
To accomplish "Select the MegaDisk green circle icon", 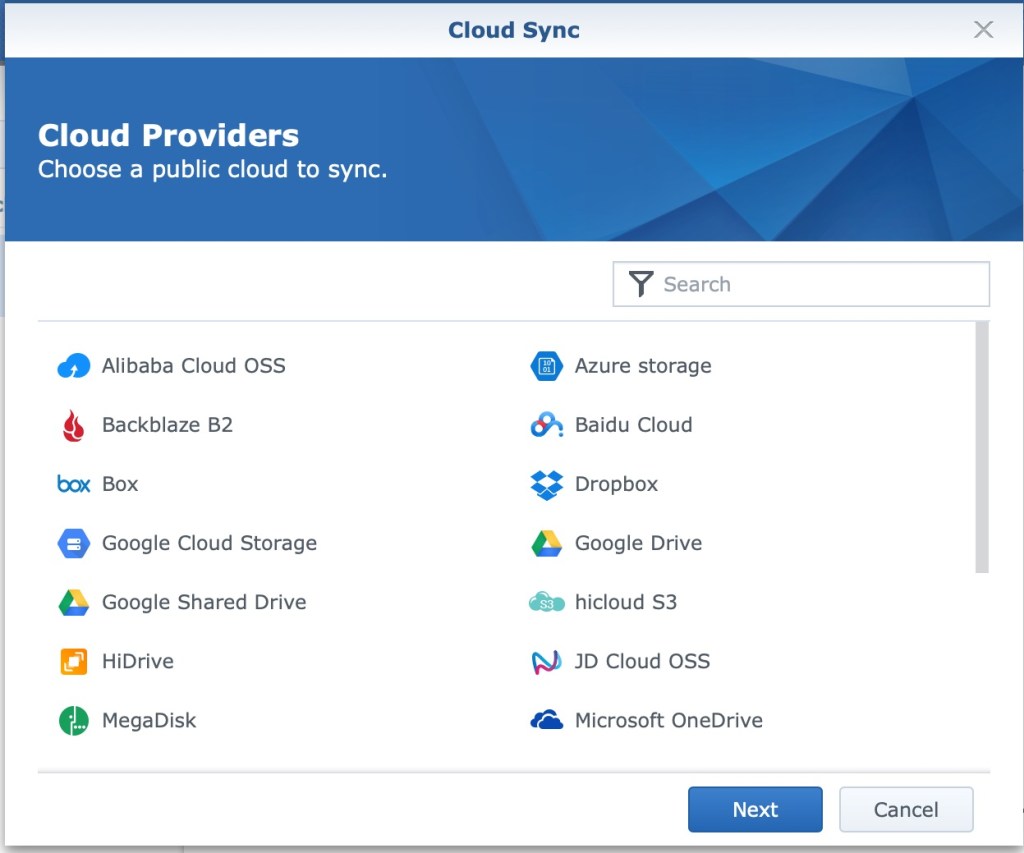I will tap(74, 720).
